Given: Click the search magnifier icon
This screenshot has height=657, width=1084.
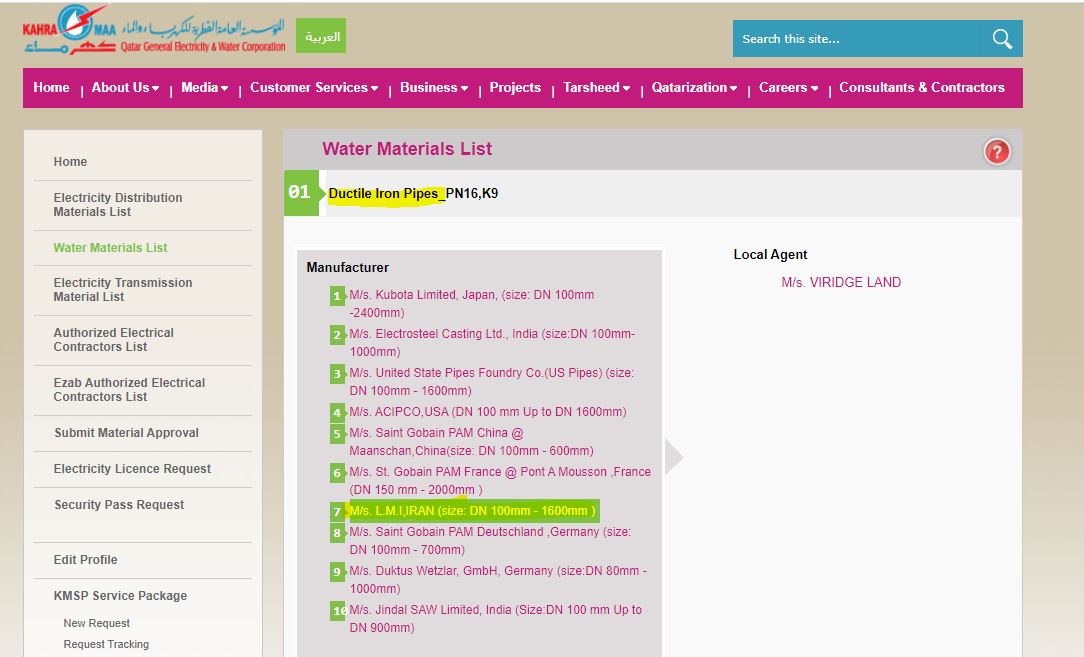Looking at the screenshot, I should pyautogui.click(x=1002, y=39).
